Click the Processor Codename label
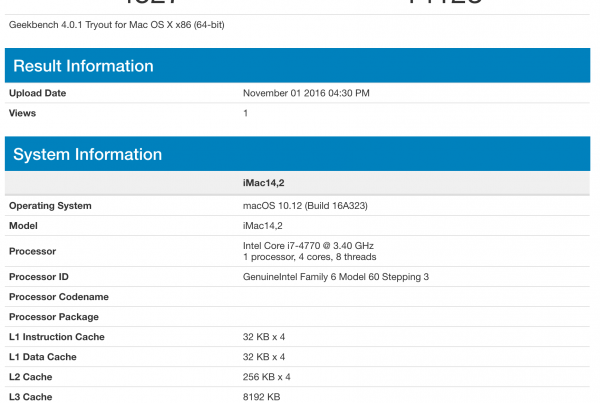 tap(59, 297)
